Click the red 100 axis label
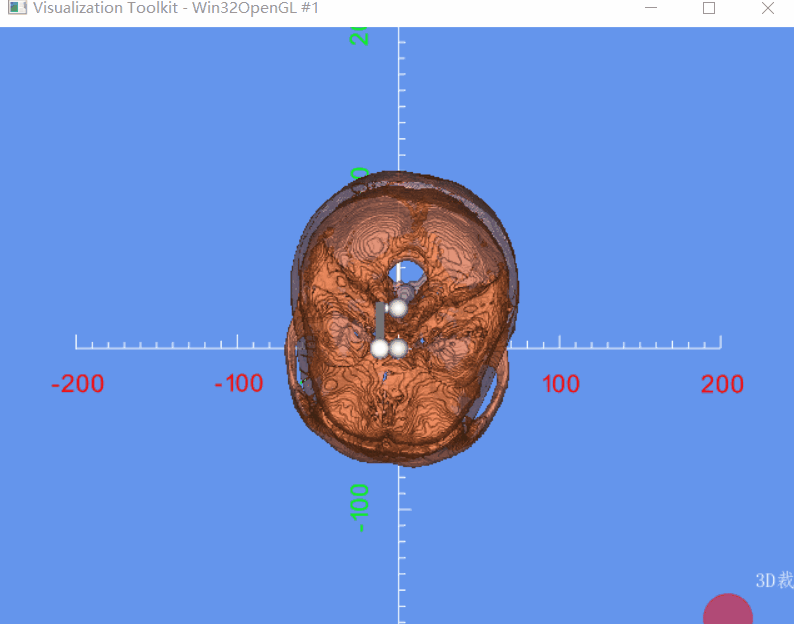The width and height of the screenshot is (794, 624). tap(561, 384)
